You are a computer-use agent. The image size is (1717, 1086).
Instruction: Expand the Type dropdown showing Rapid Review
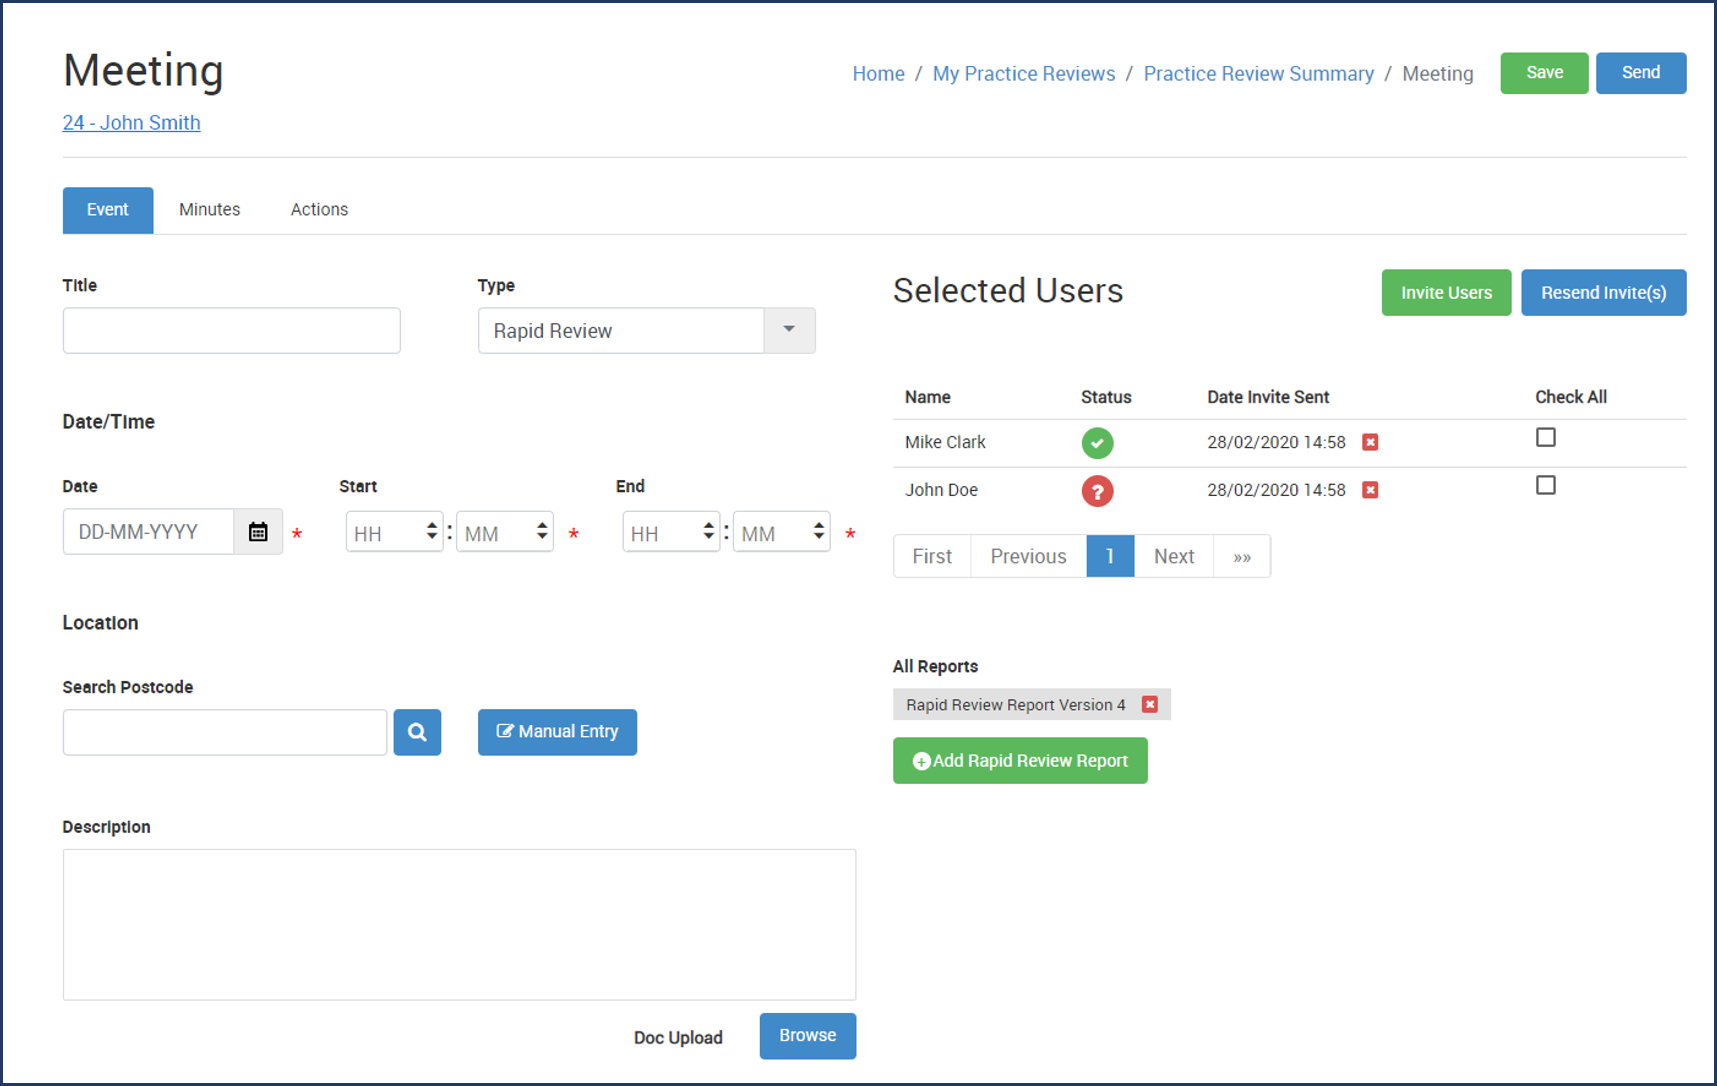point(789,331)
